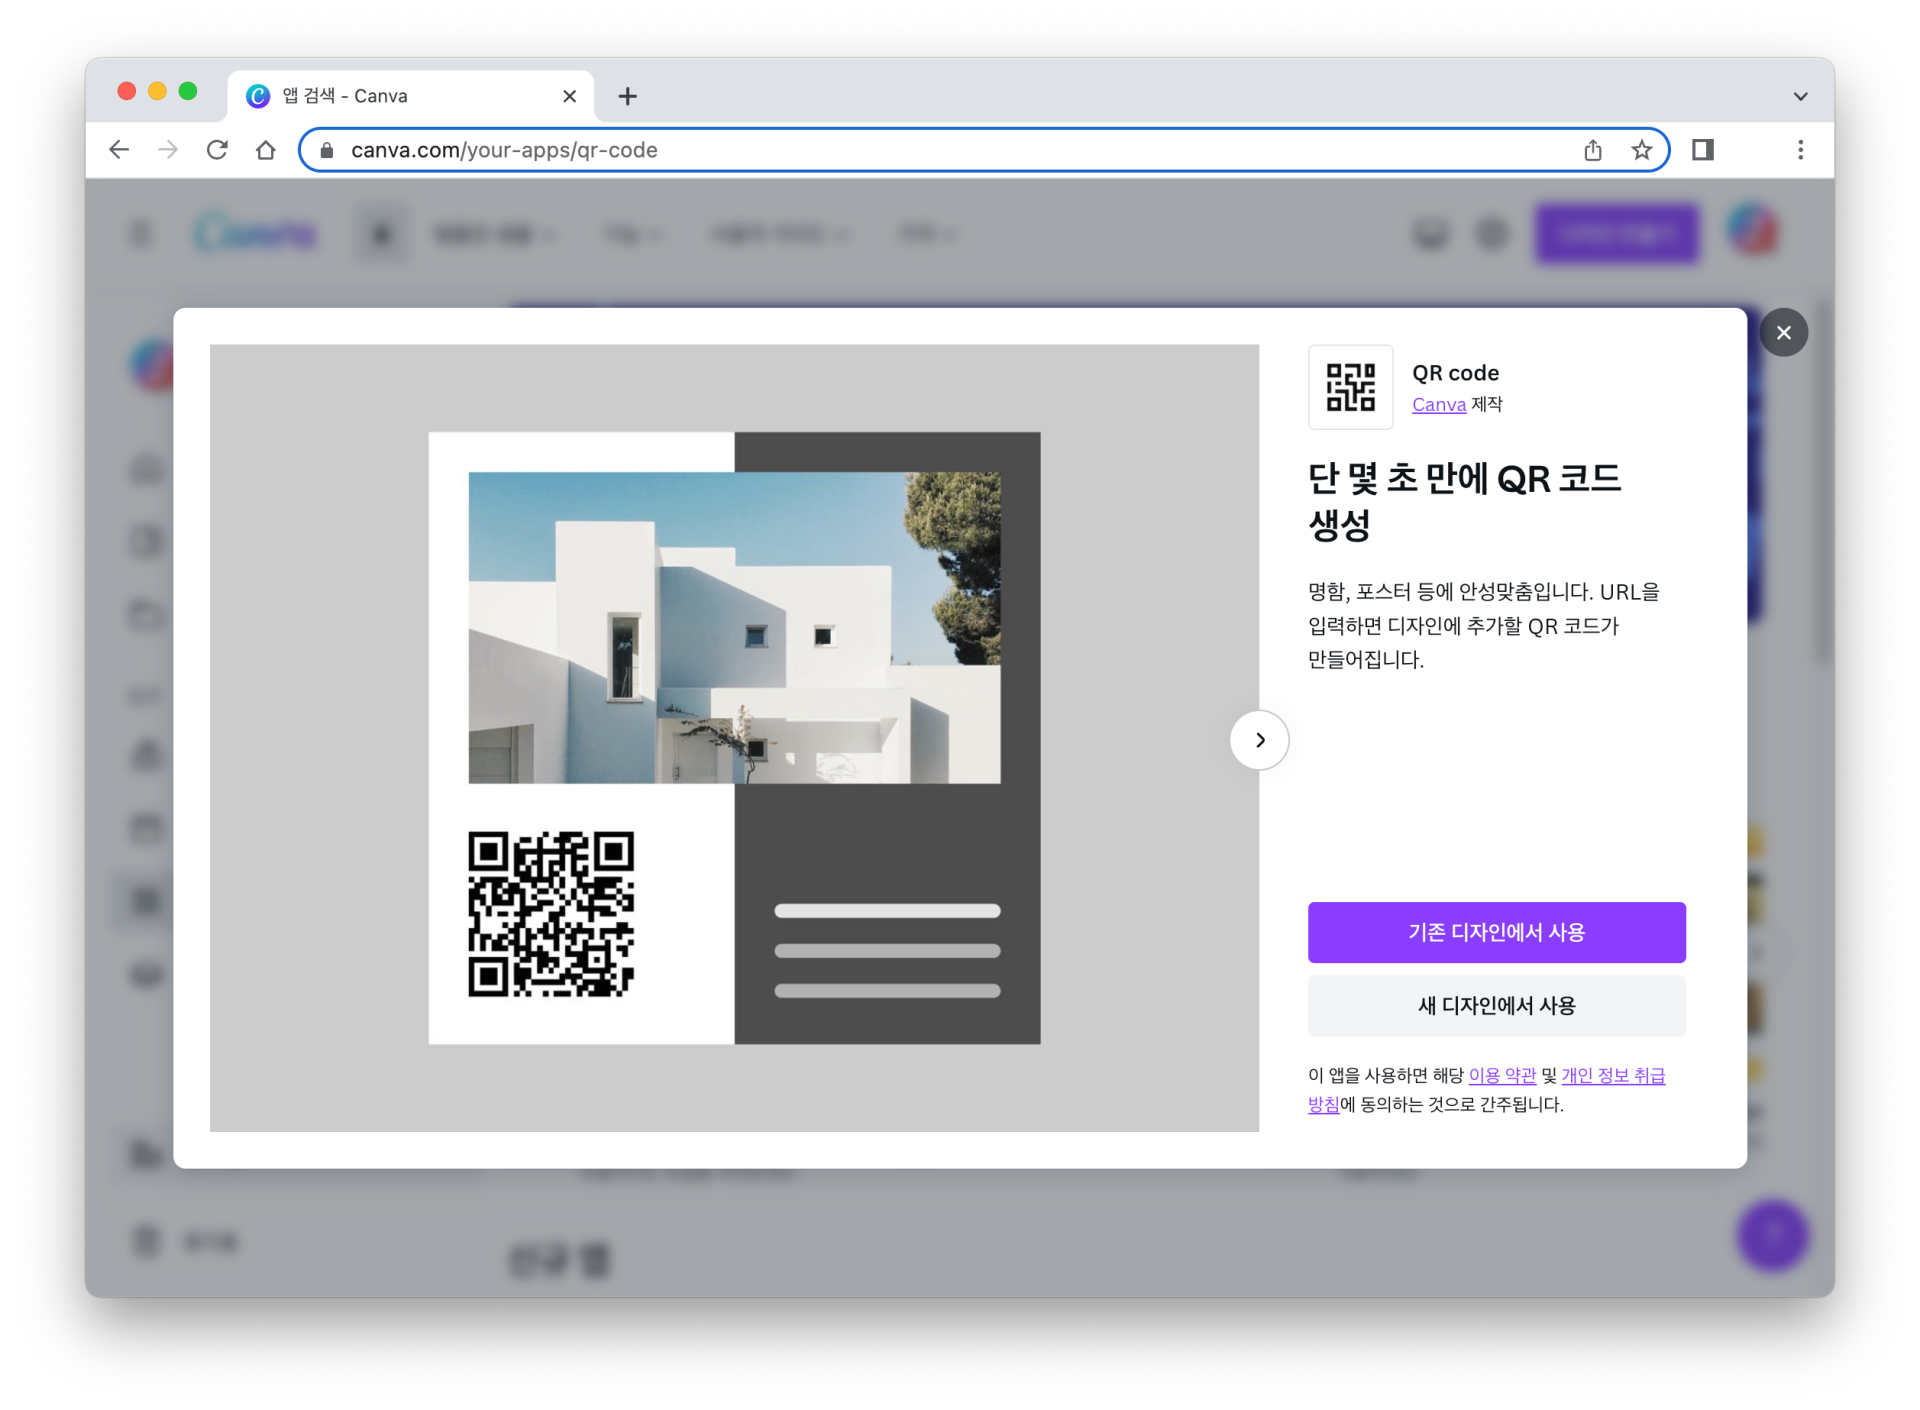Toggle the browser side panel
Image resolution: width=1920 pixels, height=1410 pixels.
pos(1702,150)
